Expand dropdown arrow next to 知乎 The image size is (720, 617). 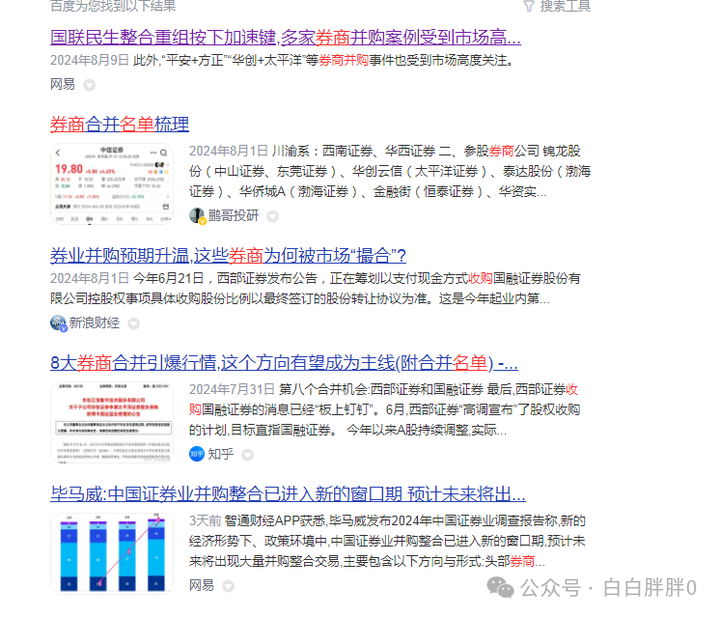tap(248, 455)
